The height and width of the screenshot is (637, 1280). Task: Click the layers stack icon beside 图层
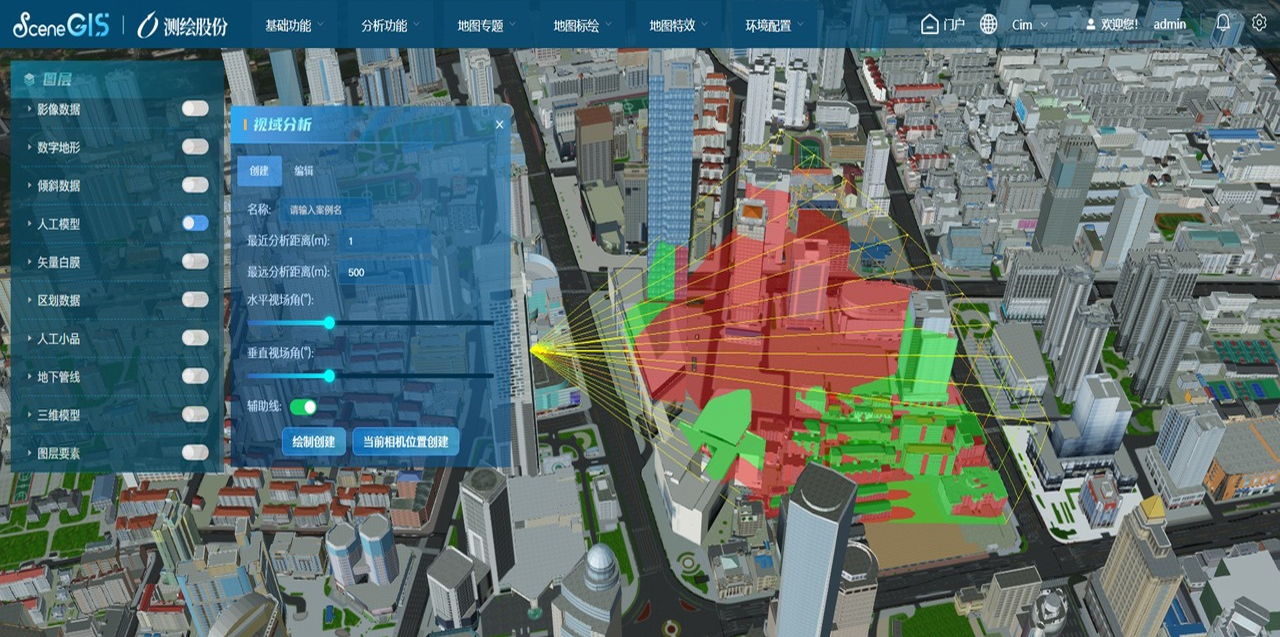29,79
